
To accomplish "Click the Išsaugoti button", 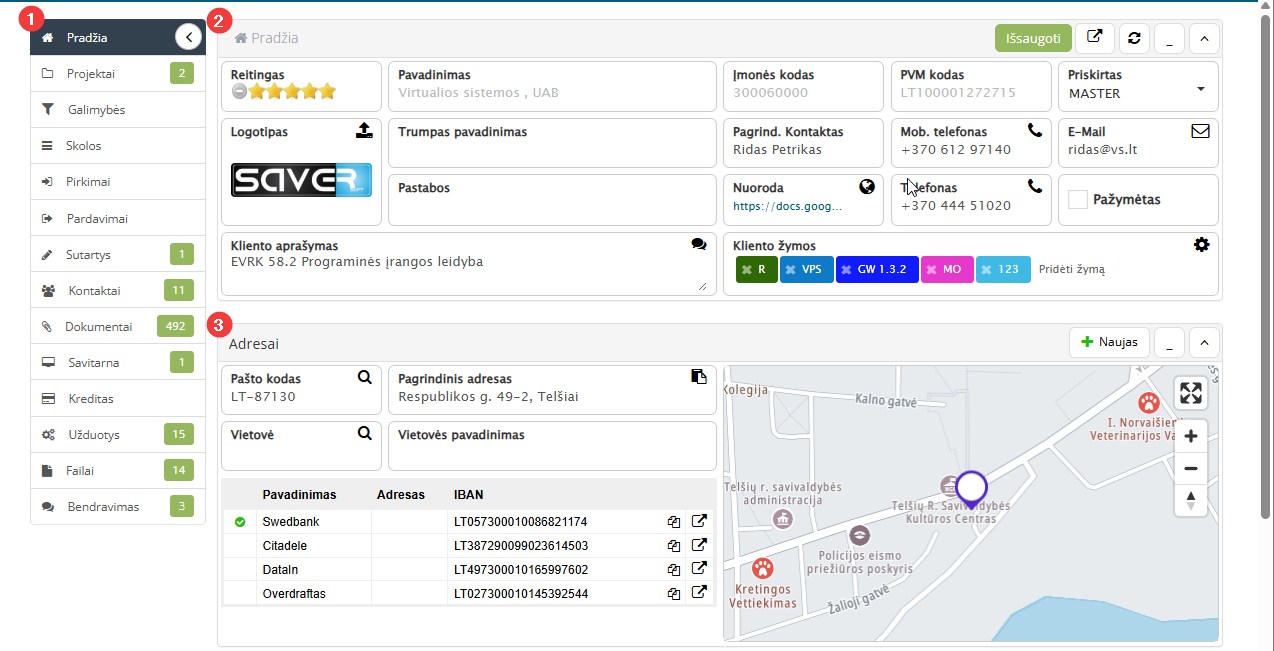I will 1033,38.
